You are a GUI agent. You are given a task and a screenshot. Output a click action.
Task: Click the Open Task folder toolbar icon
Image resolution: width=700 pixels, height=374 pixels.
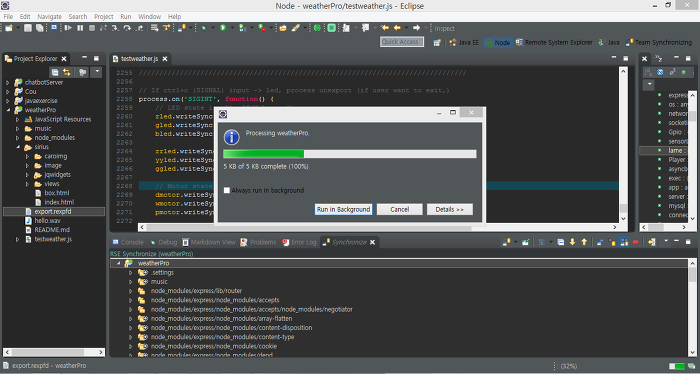pyautogui.click(x=283, y=28)
